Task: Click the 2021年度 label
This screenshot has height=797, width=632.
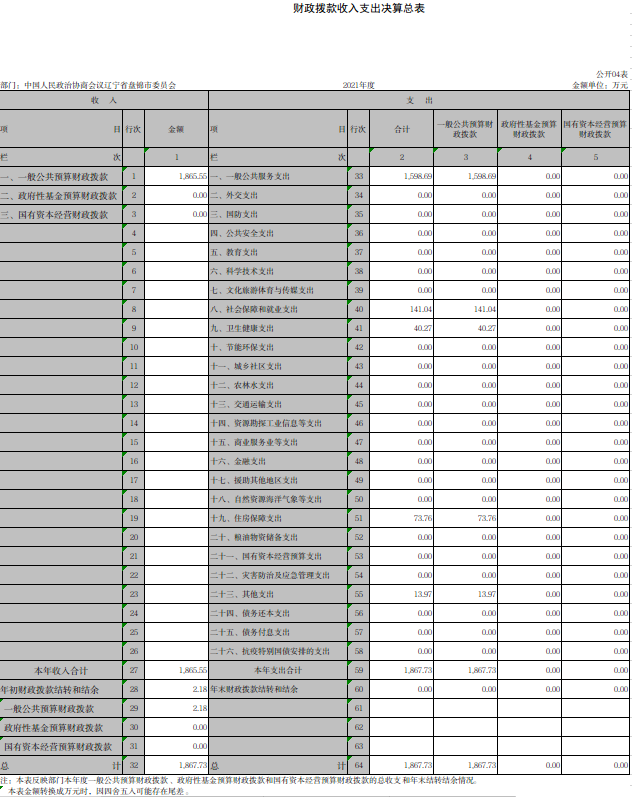Action: tap(358, 85)
